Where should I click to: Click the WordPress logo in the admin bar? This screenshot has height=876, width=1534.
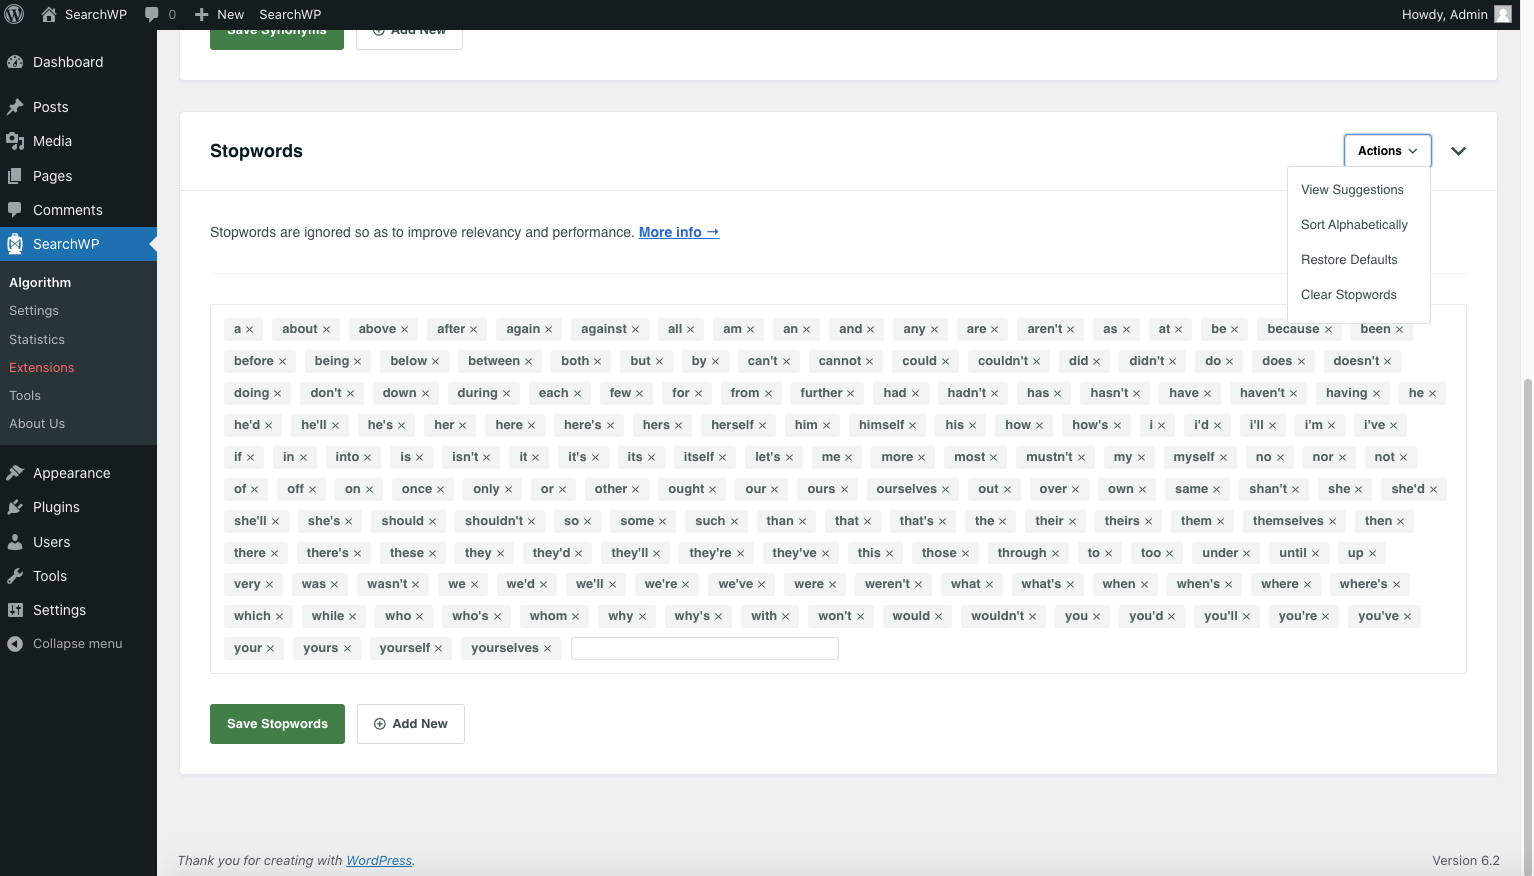tap(14, 14)
